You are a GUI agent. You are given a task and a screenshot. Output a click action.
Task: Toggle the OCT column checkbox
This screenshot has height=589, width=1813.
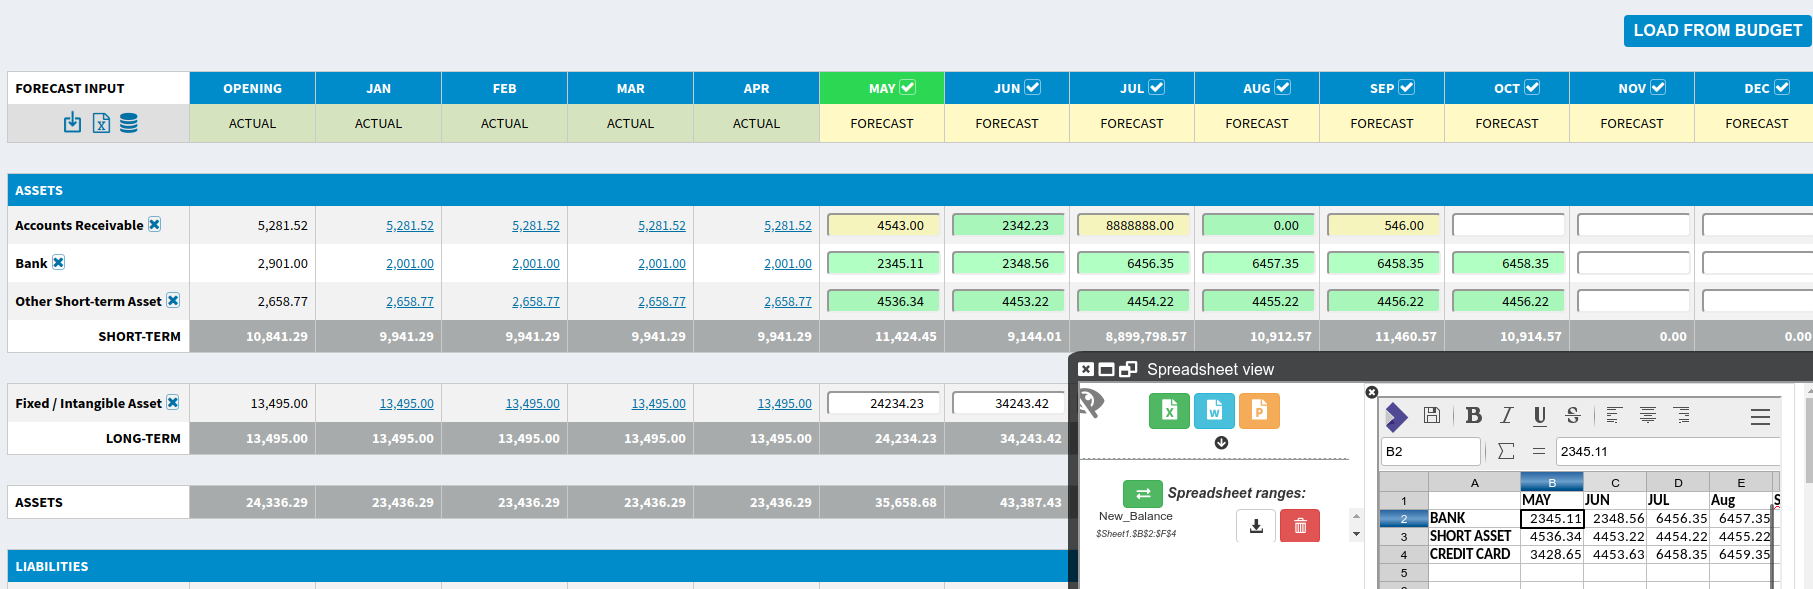click(x=1532, y=88)
